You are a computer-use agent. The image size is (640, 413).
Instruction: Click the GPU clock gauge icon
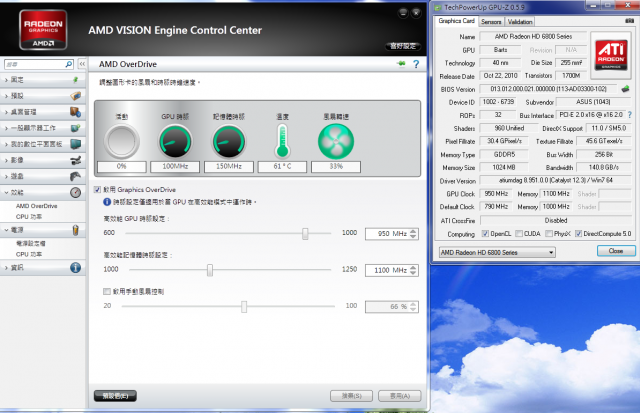(175, 142)
